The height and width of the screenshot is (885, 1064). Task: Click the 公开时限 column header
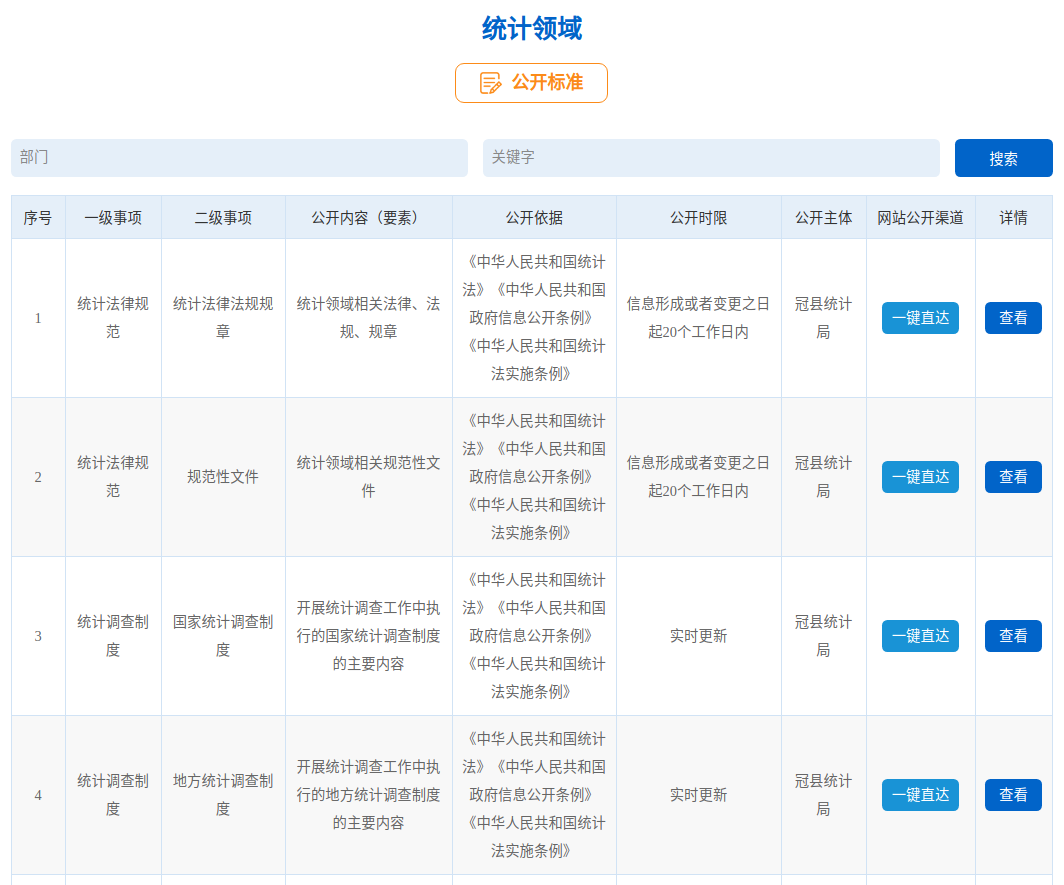(x=699, y=218)
